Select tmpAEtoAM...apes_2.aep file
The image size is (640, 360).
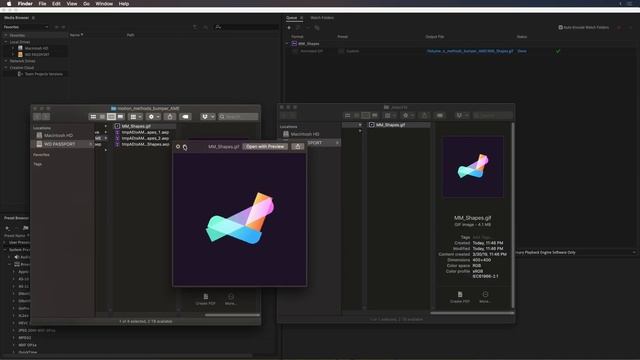click(144, 138)
